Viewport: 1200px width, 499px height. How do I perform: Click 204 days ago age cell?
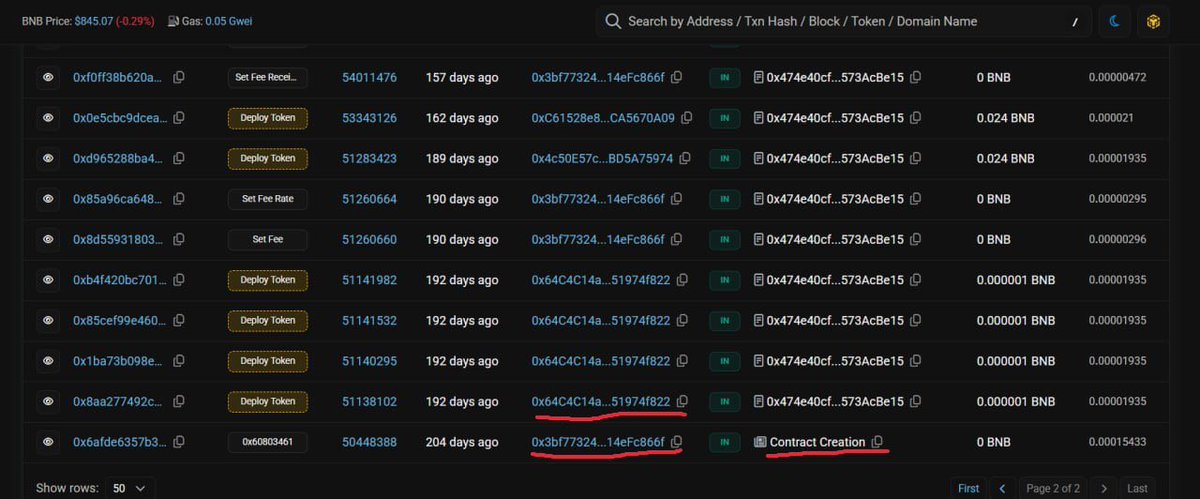click(462, 442)
